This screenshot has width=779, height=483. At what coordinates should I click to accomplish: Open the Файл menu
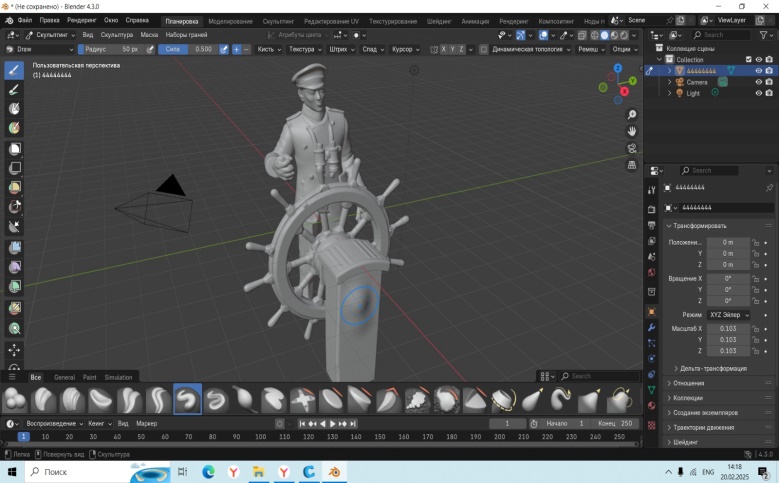pyautogui.click(x=25, y=20)
